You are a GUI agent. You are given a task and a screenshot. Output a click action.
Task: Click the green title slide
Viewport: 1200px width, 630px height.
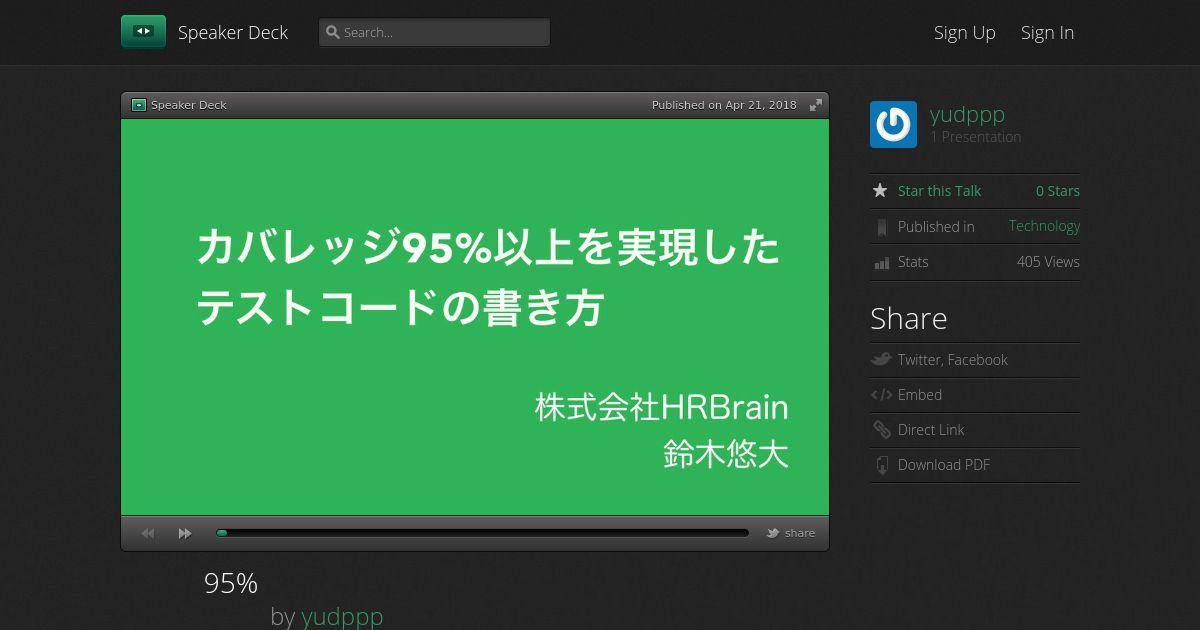point(475,317)
